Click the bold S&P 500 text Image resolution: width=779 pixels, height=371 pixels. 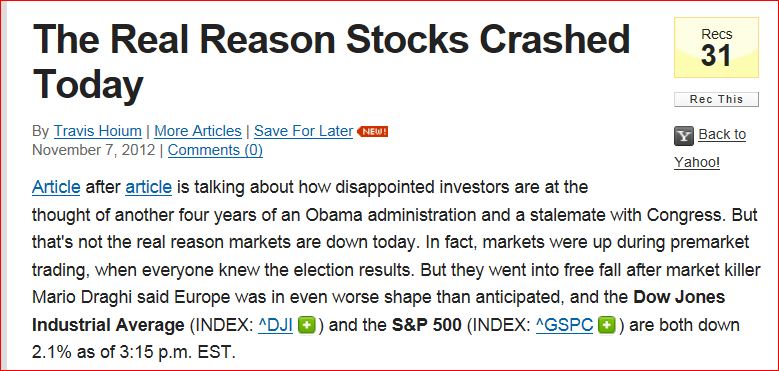pos(427,326)
